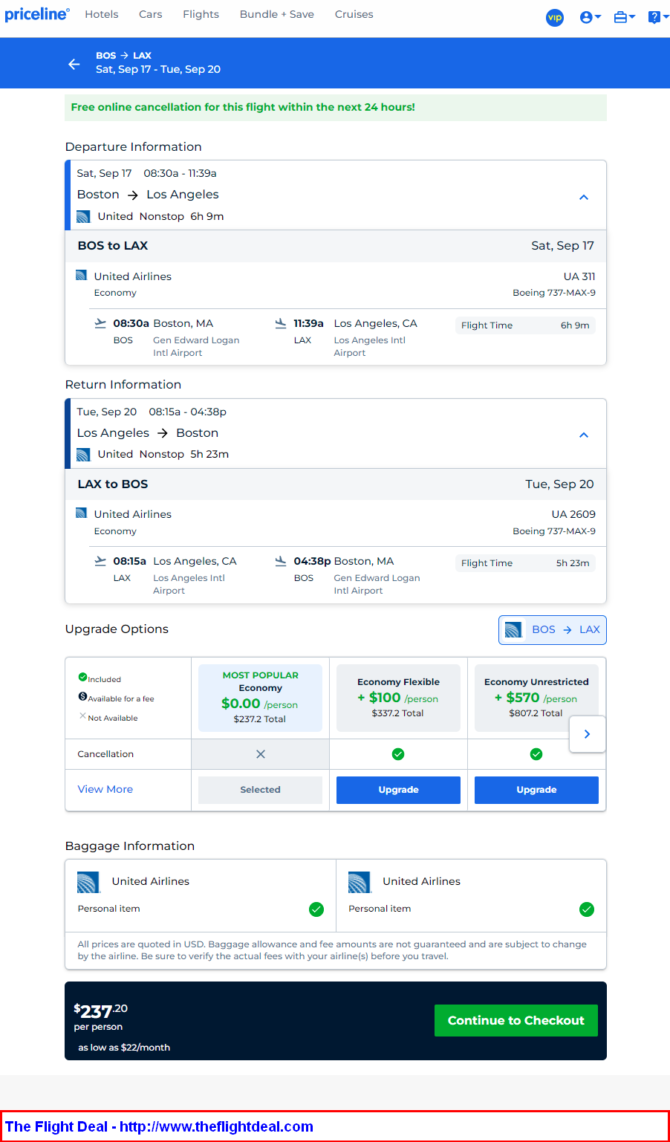Viewport: 670px width, 1142px height.
Task: Click landing plane icon at 11:39a Los Angeles
Action: point(281,323)
